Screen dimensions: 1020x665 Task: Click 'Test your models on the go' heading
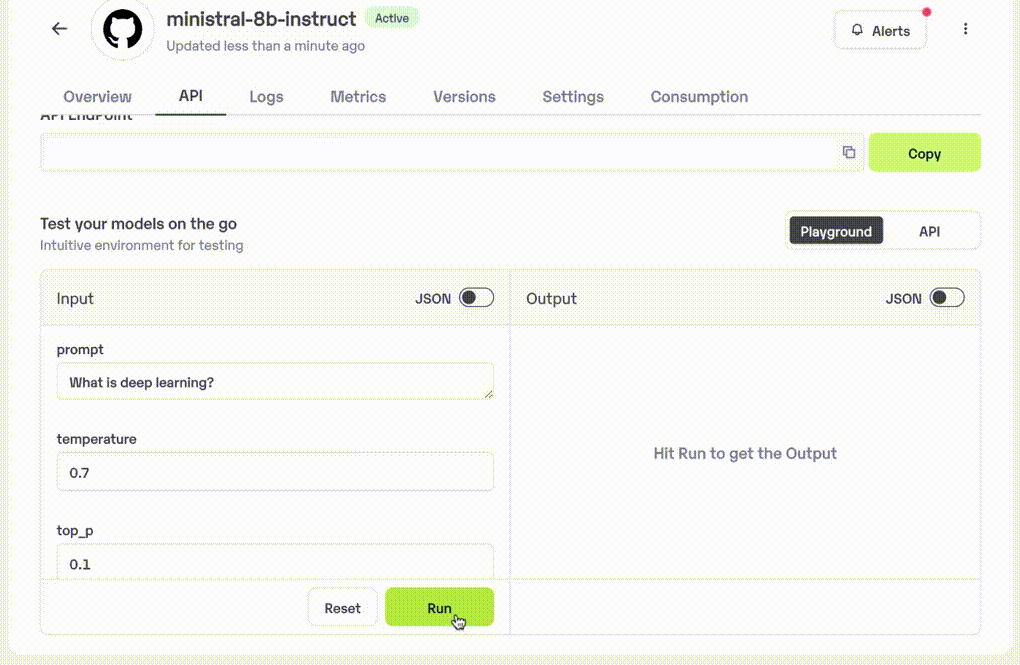tap(139, 224)
